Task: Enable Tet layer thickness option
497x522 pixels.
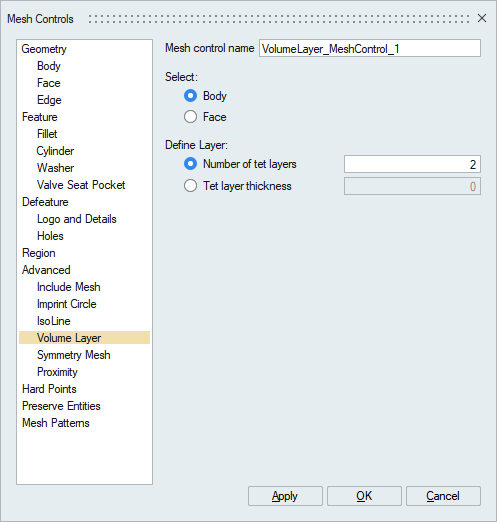Action: pyautogui.click(x=190, y=186)
